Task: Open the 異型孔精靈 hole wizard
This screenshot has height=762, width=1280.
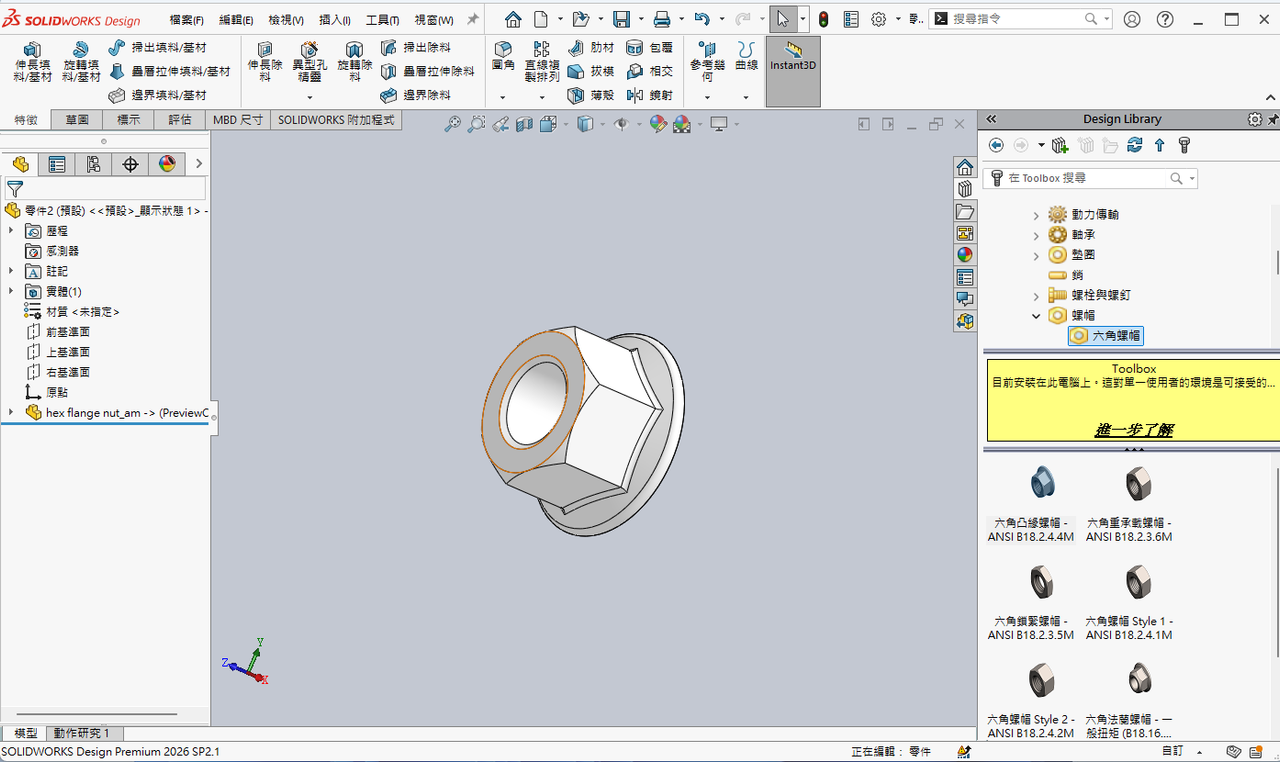Action: (309, 62)
